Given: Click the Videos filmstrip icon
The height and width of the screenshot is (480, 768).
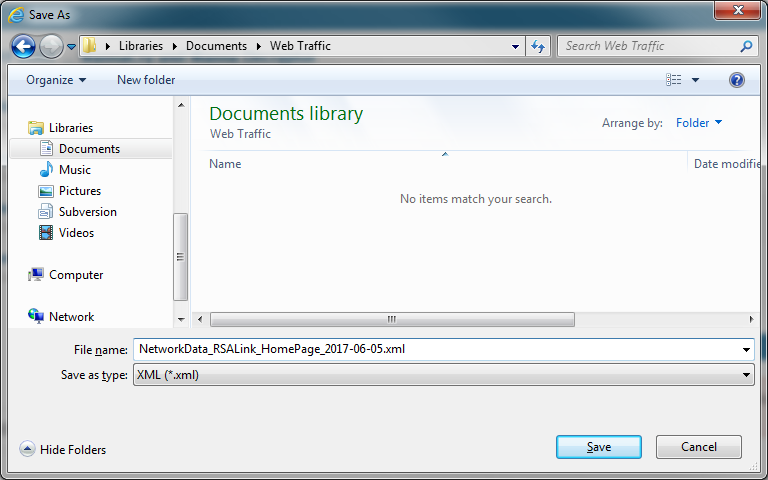Looking at the screenshot, I should pos(46,233).
